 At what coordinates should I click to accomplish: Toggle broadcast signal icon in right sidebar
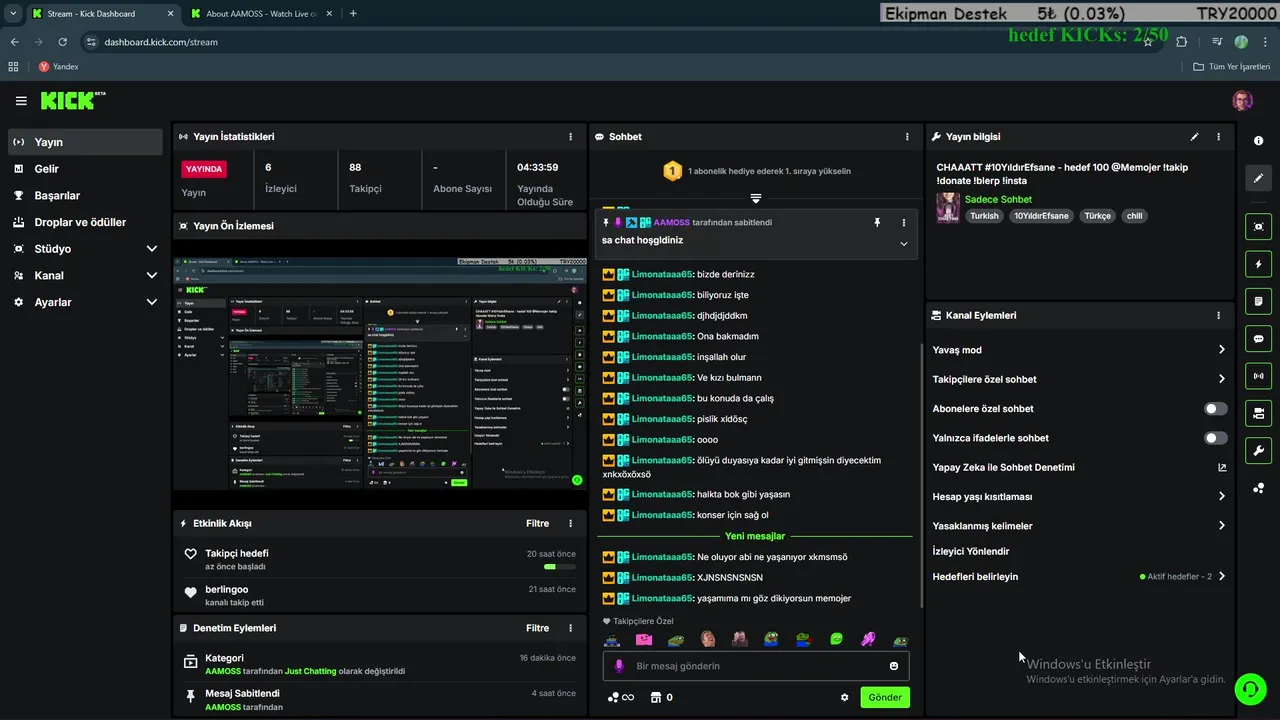click(1259, 376)
